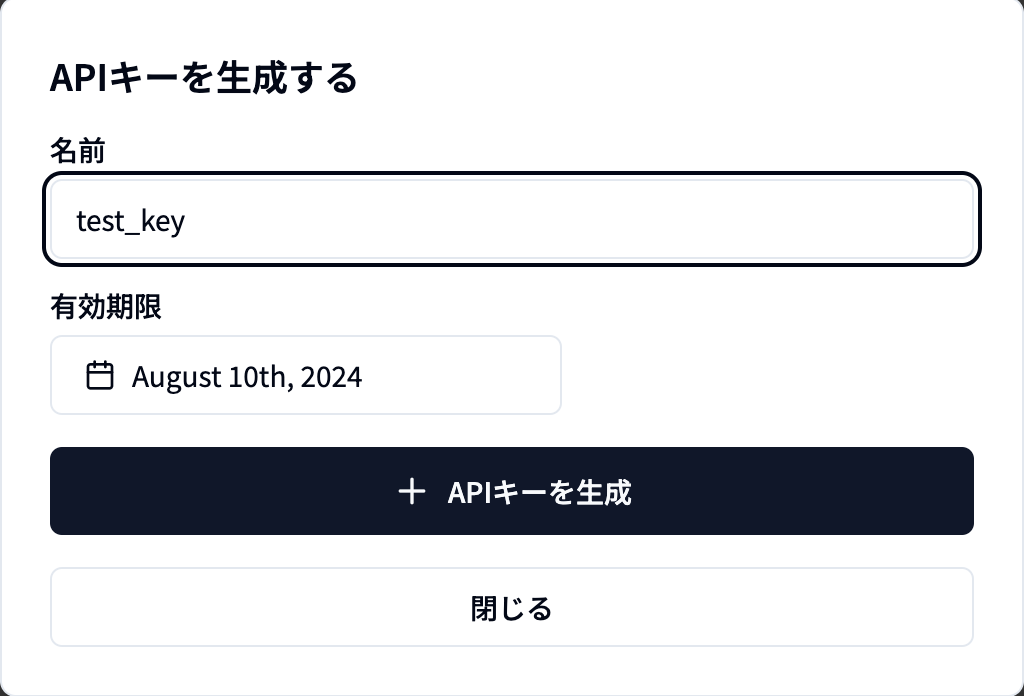Click the APIキーを生成する dialog heading
The width and height of the screenshot is (1024, 696).
[203, 78]
